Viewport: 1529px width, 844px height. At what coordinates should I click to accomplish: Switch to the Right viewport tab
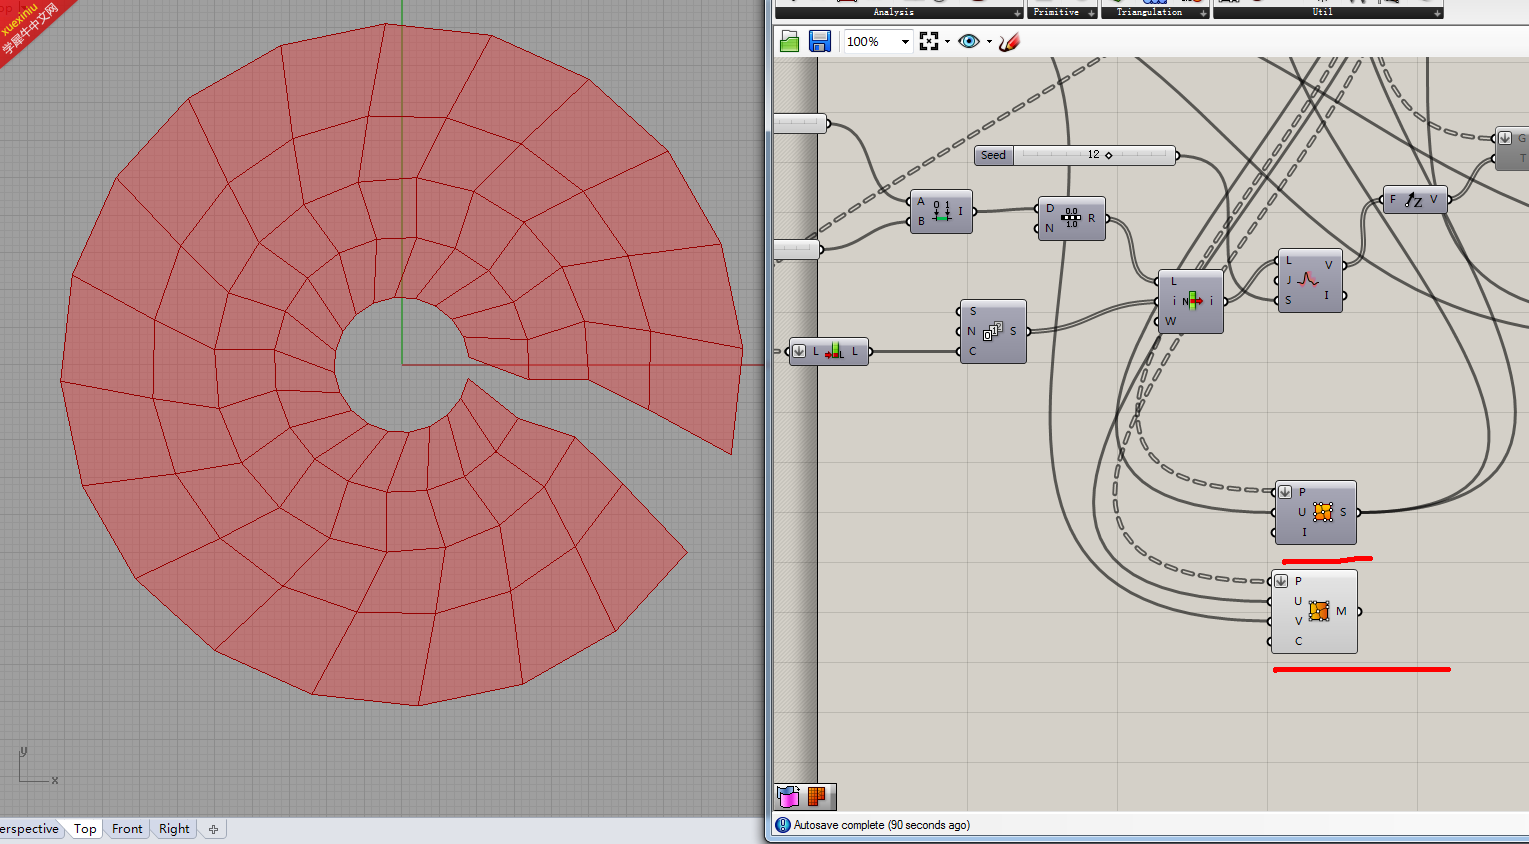coord(174,828)
